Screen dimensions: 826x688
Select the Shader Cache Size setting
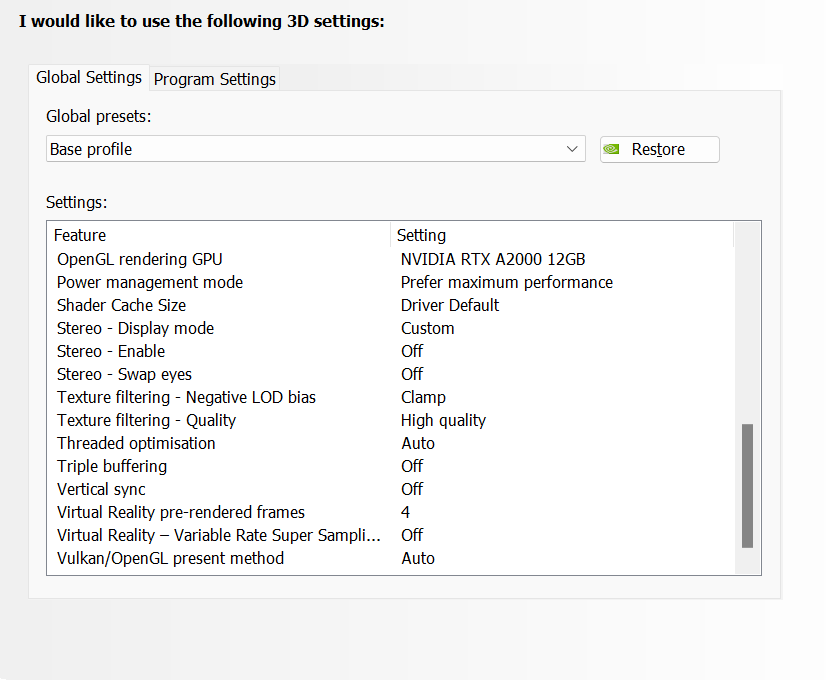pyautogui.click(x=121, y=305)
